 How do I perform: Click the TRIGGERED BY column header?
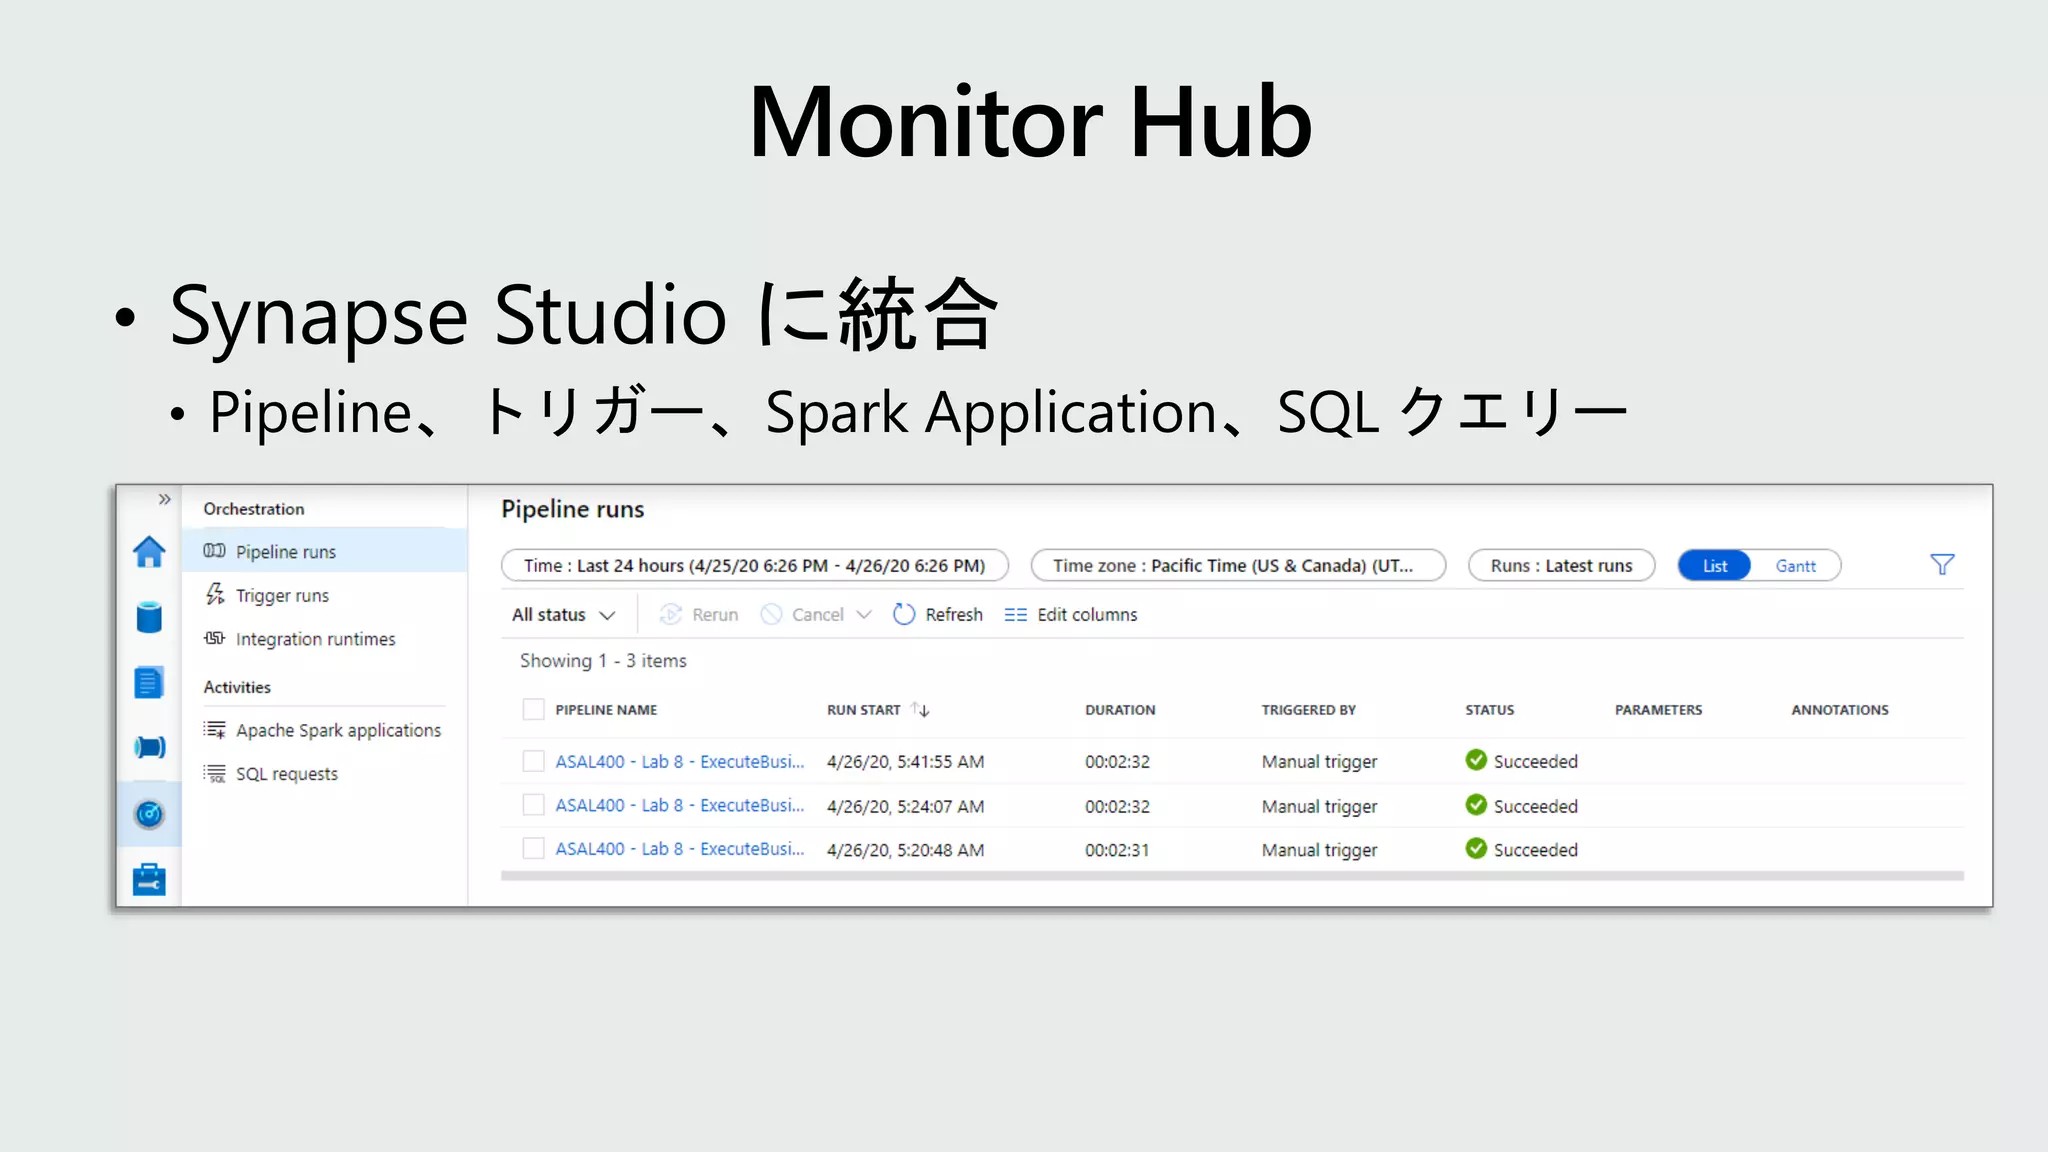pyautogui.click(x=1308, y=710)
